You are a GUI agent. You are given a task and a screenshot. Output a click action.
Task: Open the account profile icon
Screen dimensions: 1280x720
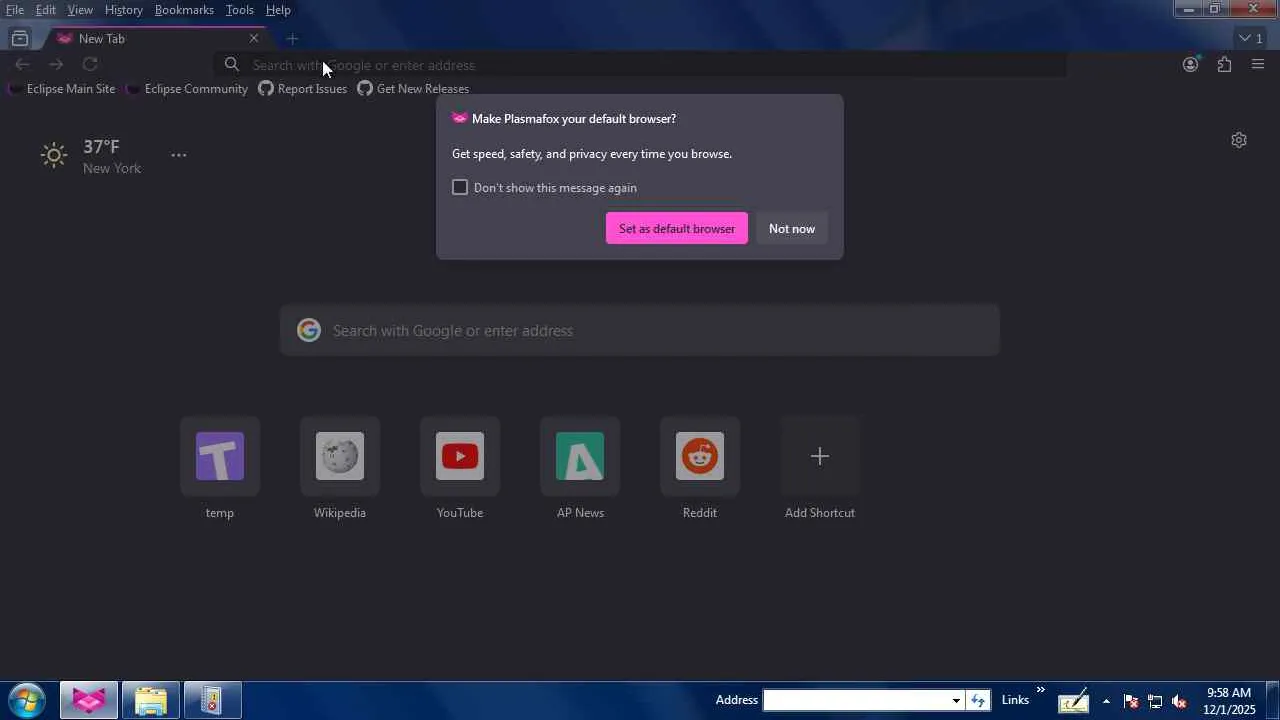tap(1190, 65)
